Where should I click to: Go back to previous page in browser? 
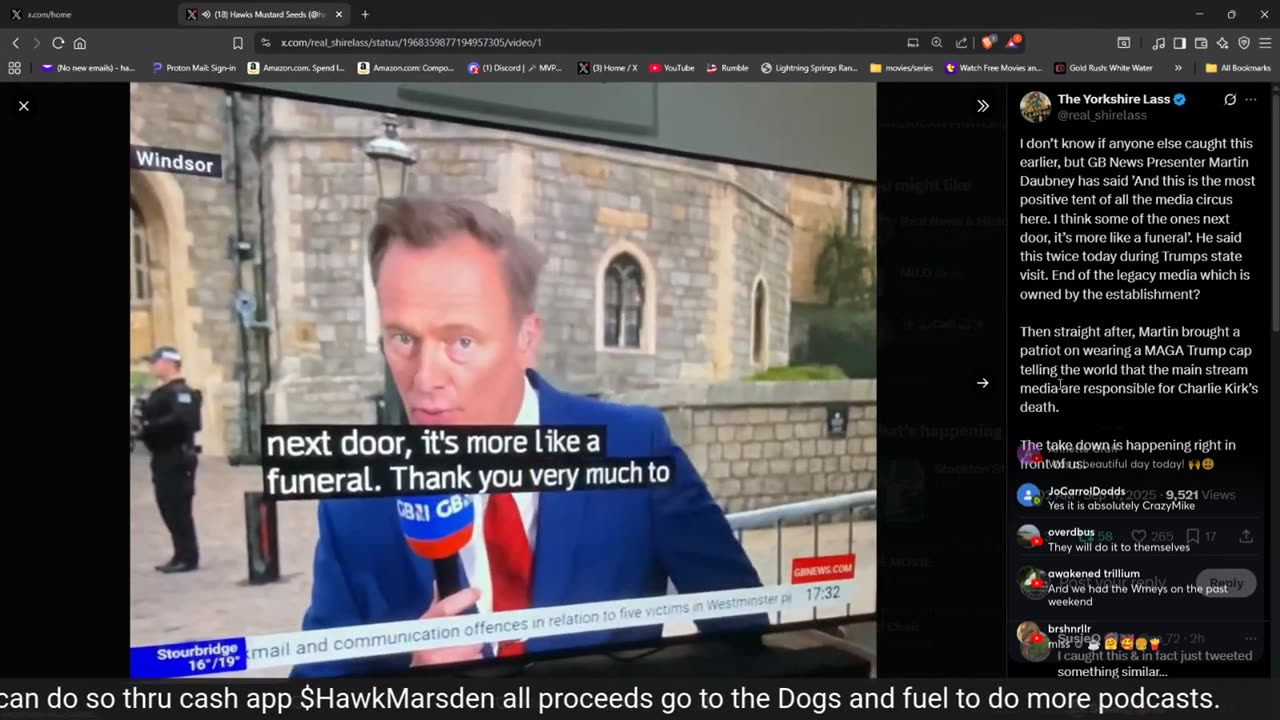[16, 43]
